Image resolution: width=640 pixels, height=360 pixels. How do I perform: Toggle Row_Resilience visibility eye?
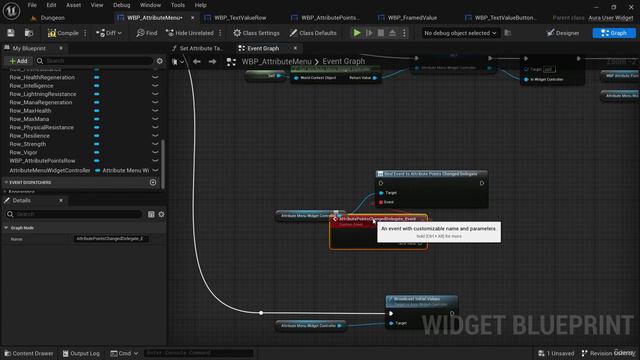tap(155, 136)
